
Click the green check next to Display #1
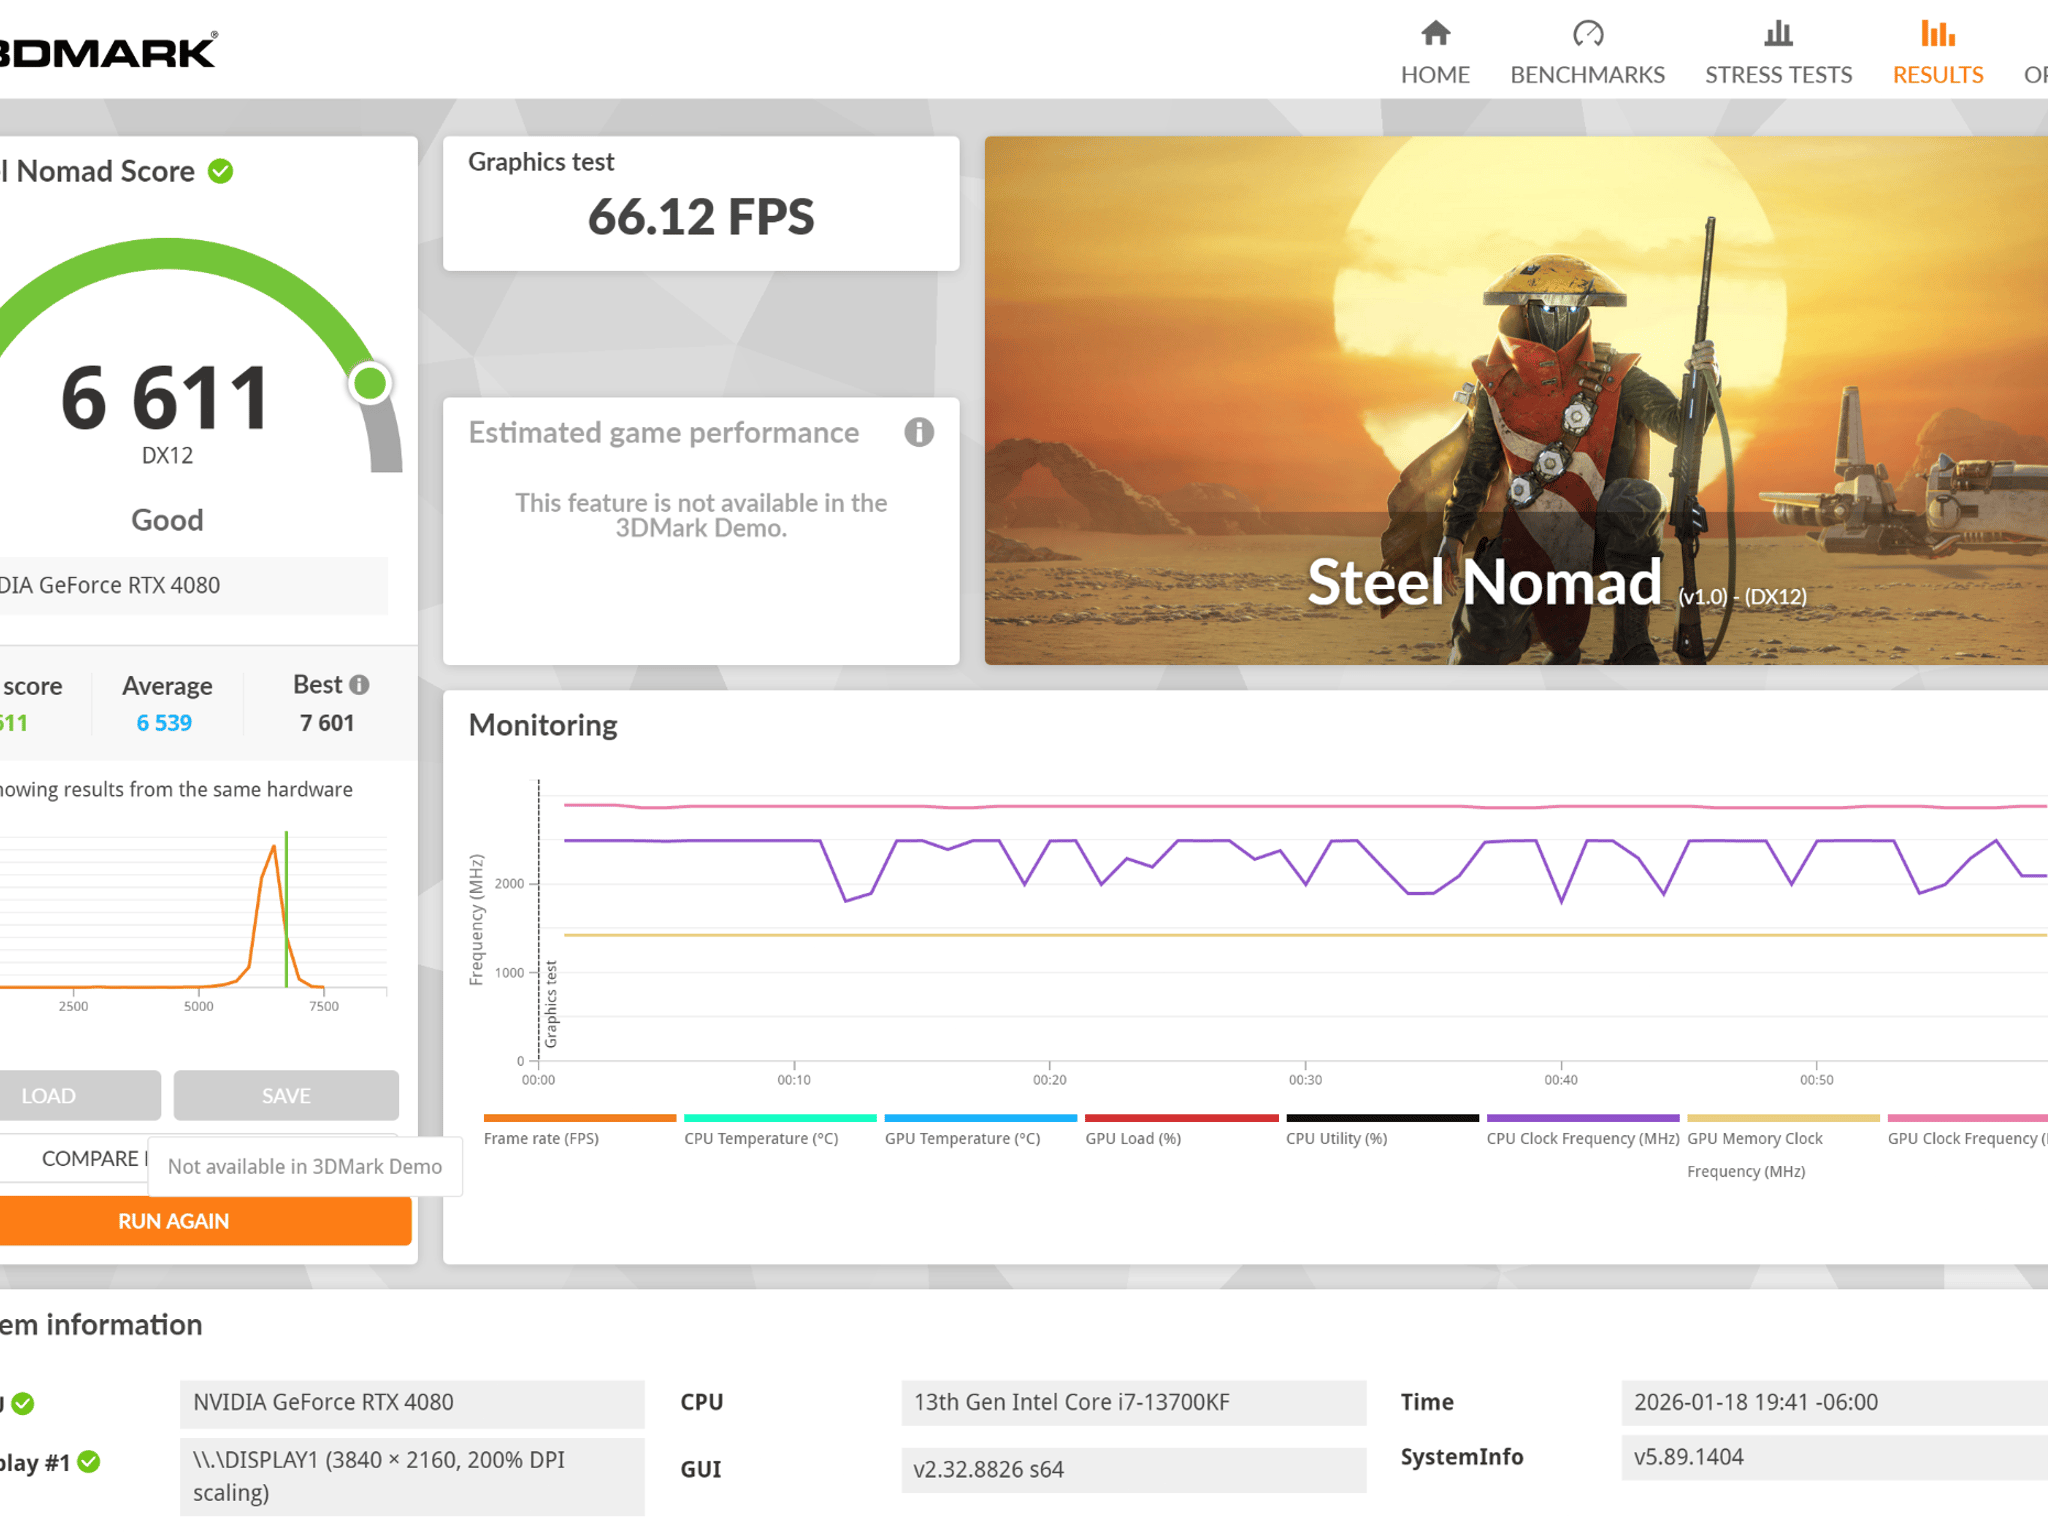(x=89, y=1462)
